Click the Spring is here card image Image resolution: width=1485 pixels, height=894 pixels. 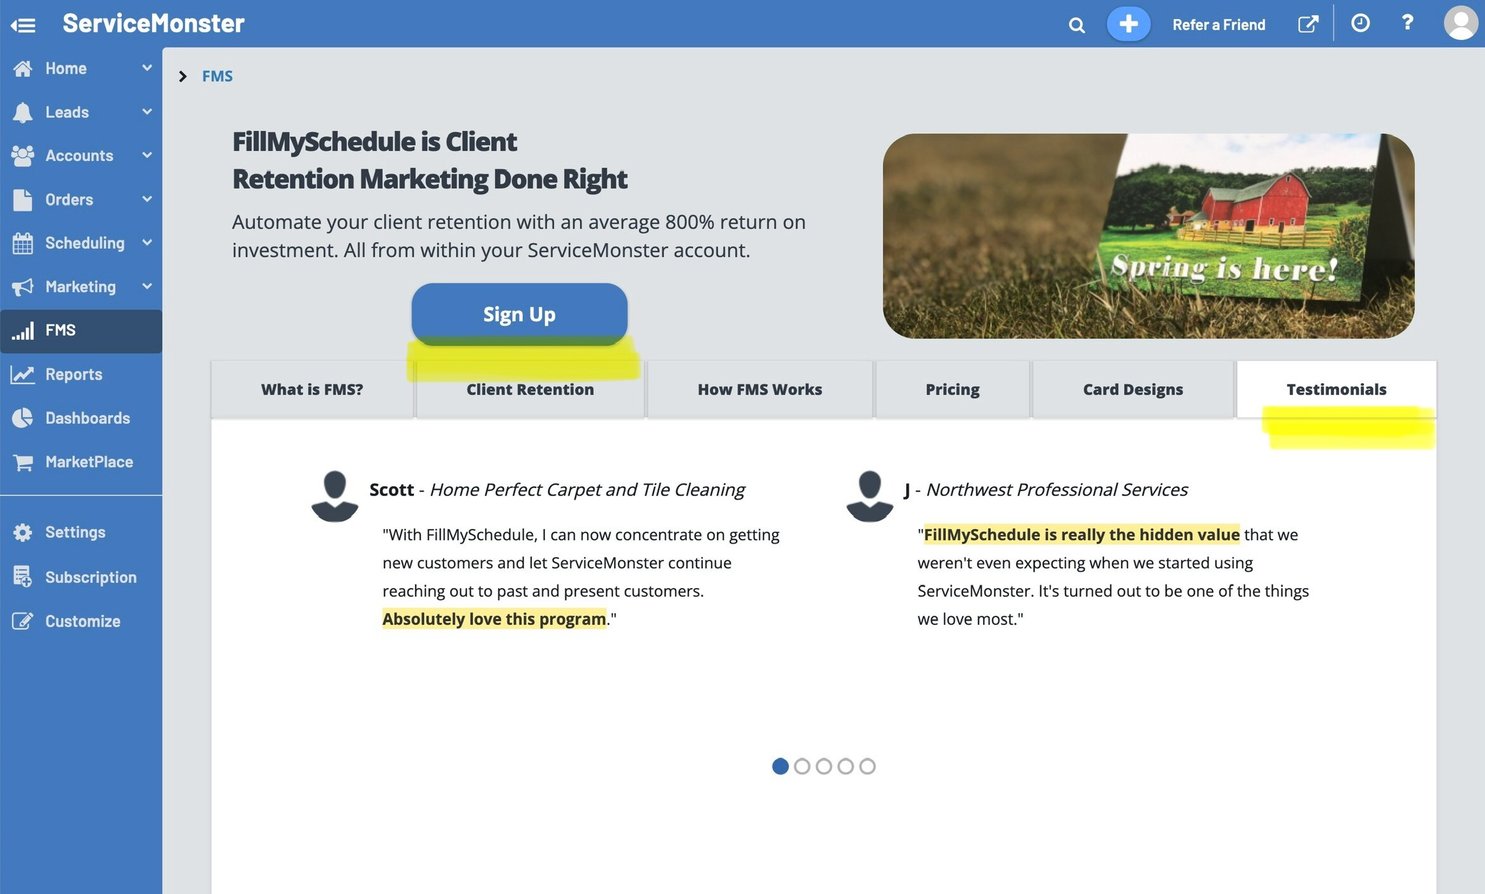[x=1148, y=236]
